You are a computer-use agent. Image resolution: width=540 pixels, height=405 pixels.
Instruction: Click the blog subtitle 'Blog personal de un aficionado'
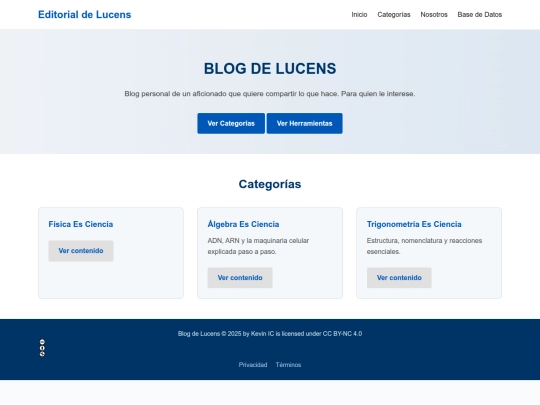(270, 94)
